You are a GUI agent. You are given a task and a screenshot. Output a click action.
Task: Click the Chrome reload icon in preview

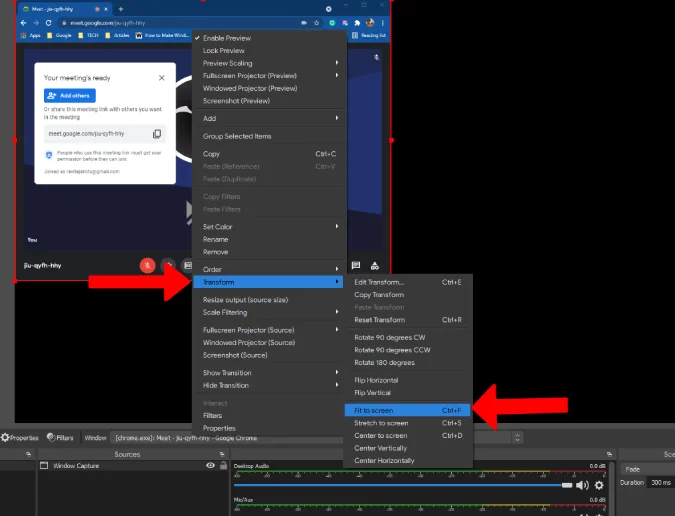[x=49, y=23]
